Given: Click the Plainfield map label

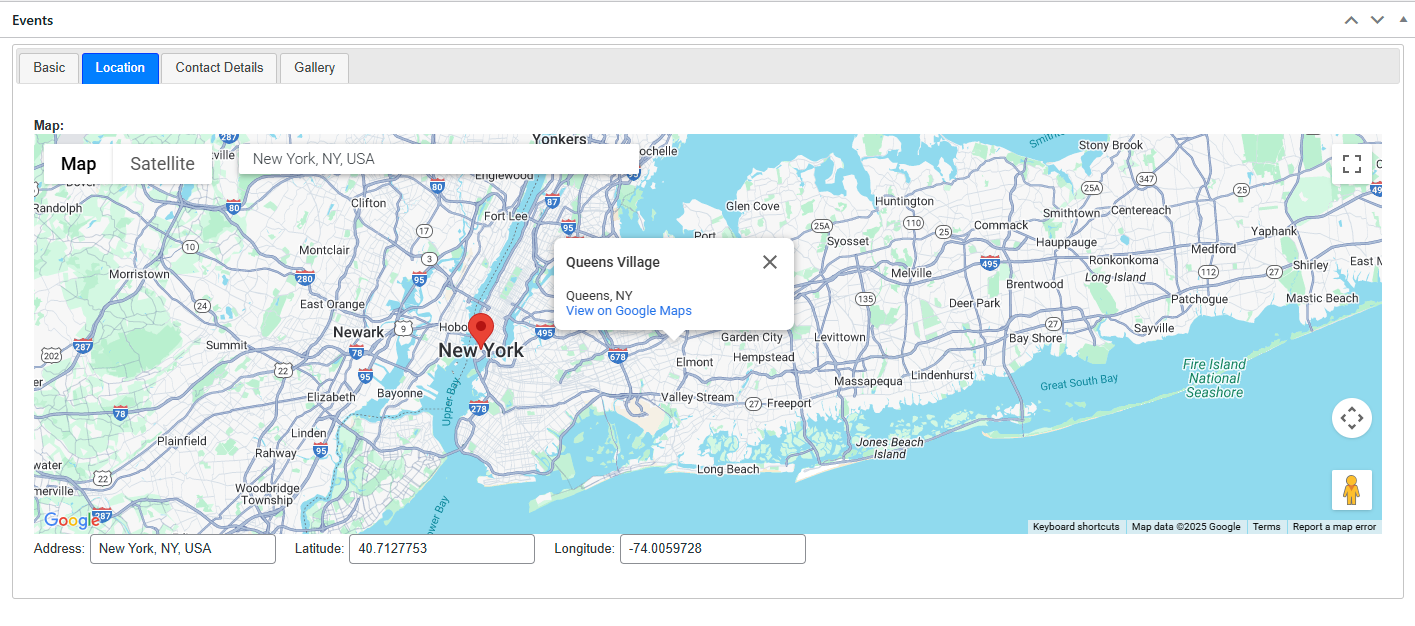Looking at the screenshot, I should coord(182,440).
